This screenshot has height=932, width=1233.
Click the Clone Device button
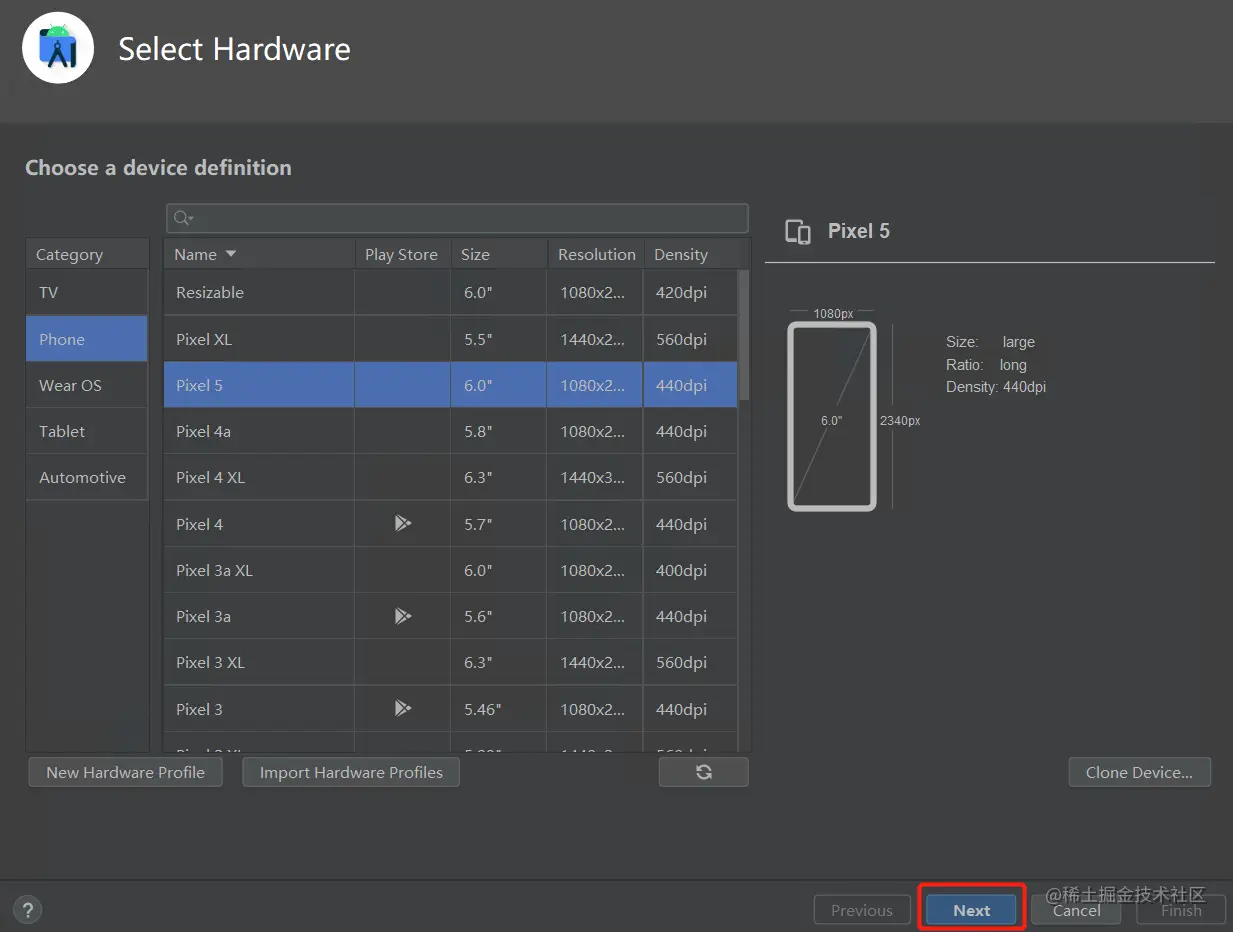1139,772
